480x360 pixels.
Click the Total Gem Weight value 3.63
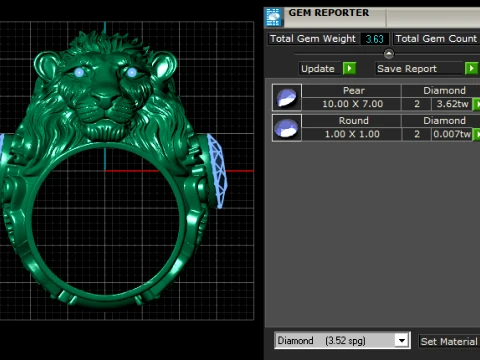[375, 39]
